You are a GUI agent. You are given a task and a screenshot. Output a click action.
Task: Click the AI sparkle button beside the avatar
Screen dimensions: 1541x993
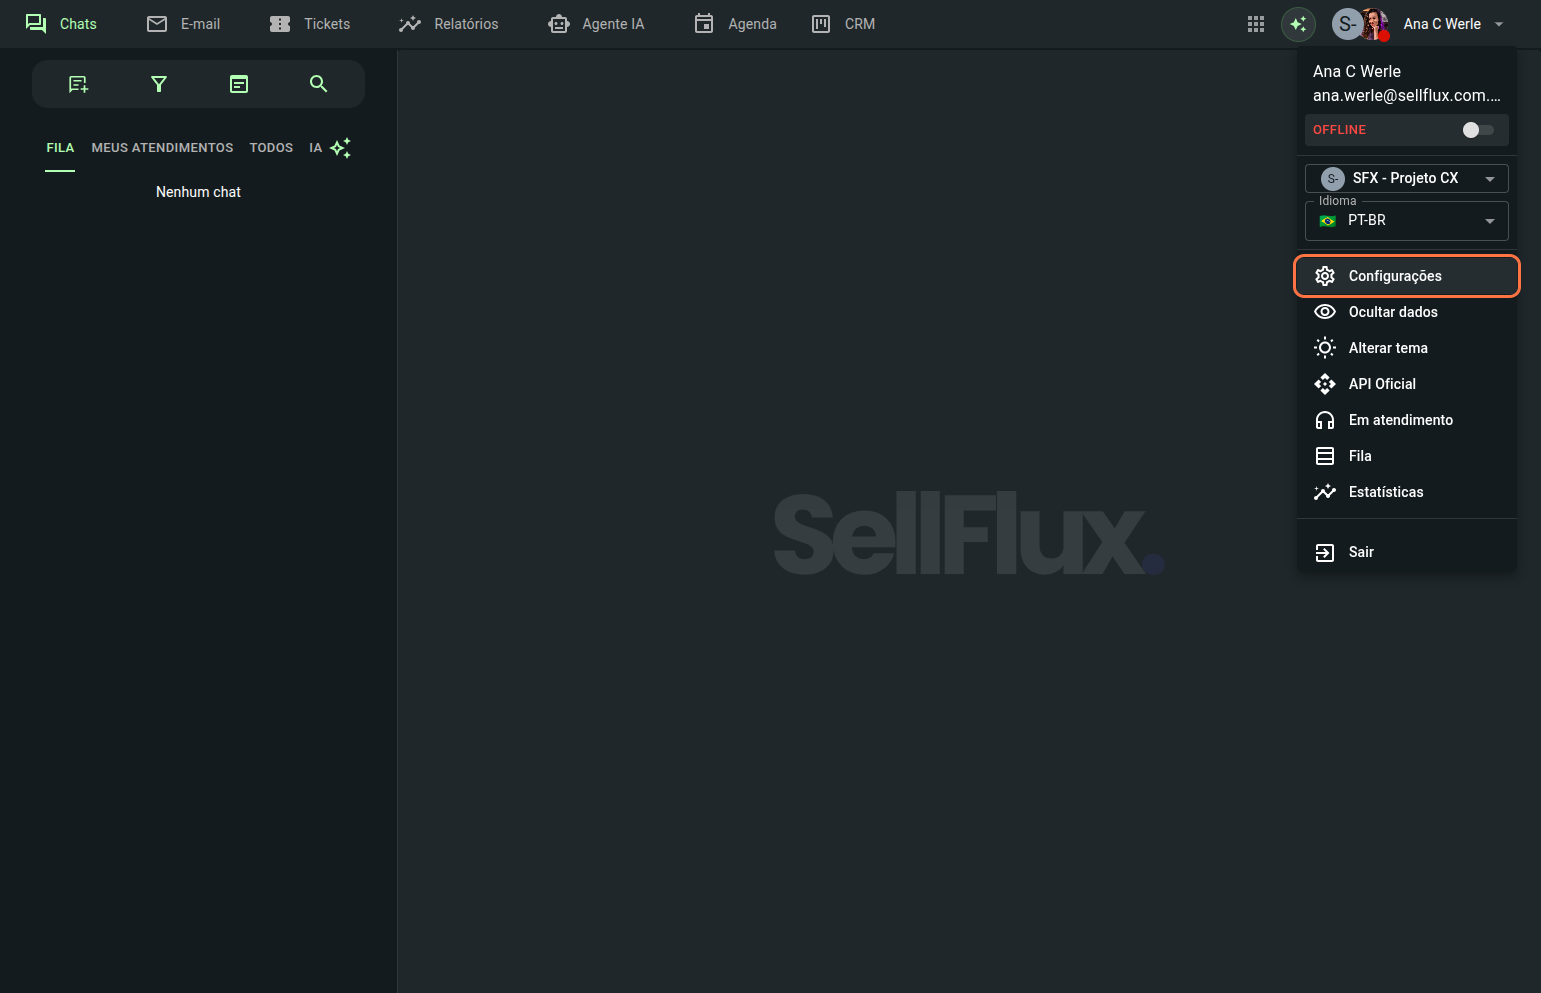(1298, 24)
